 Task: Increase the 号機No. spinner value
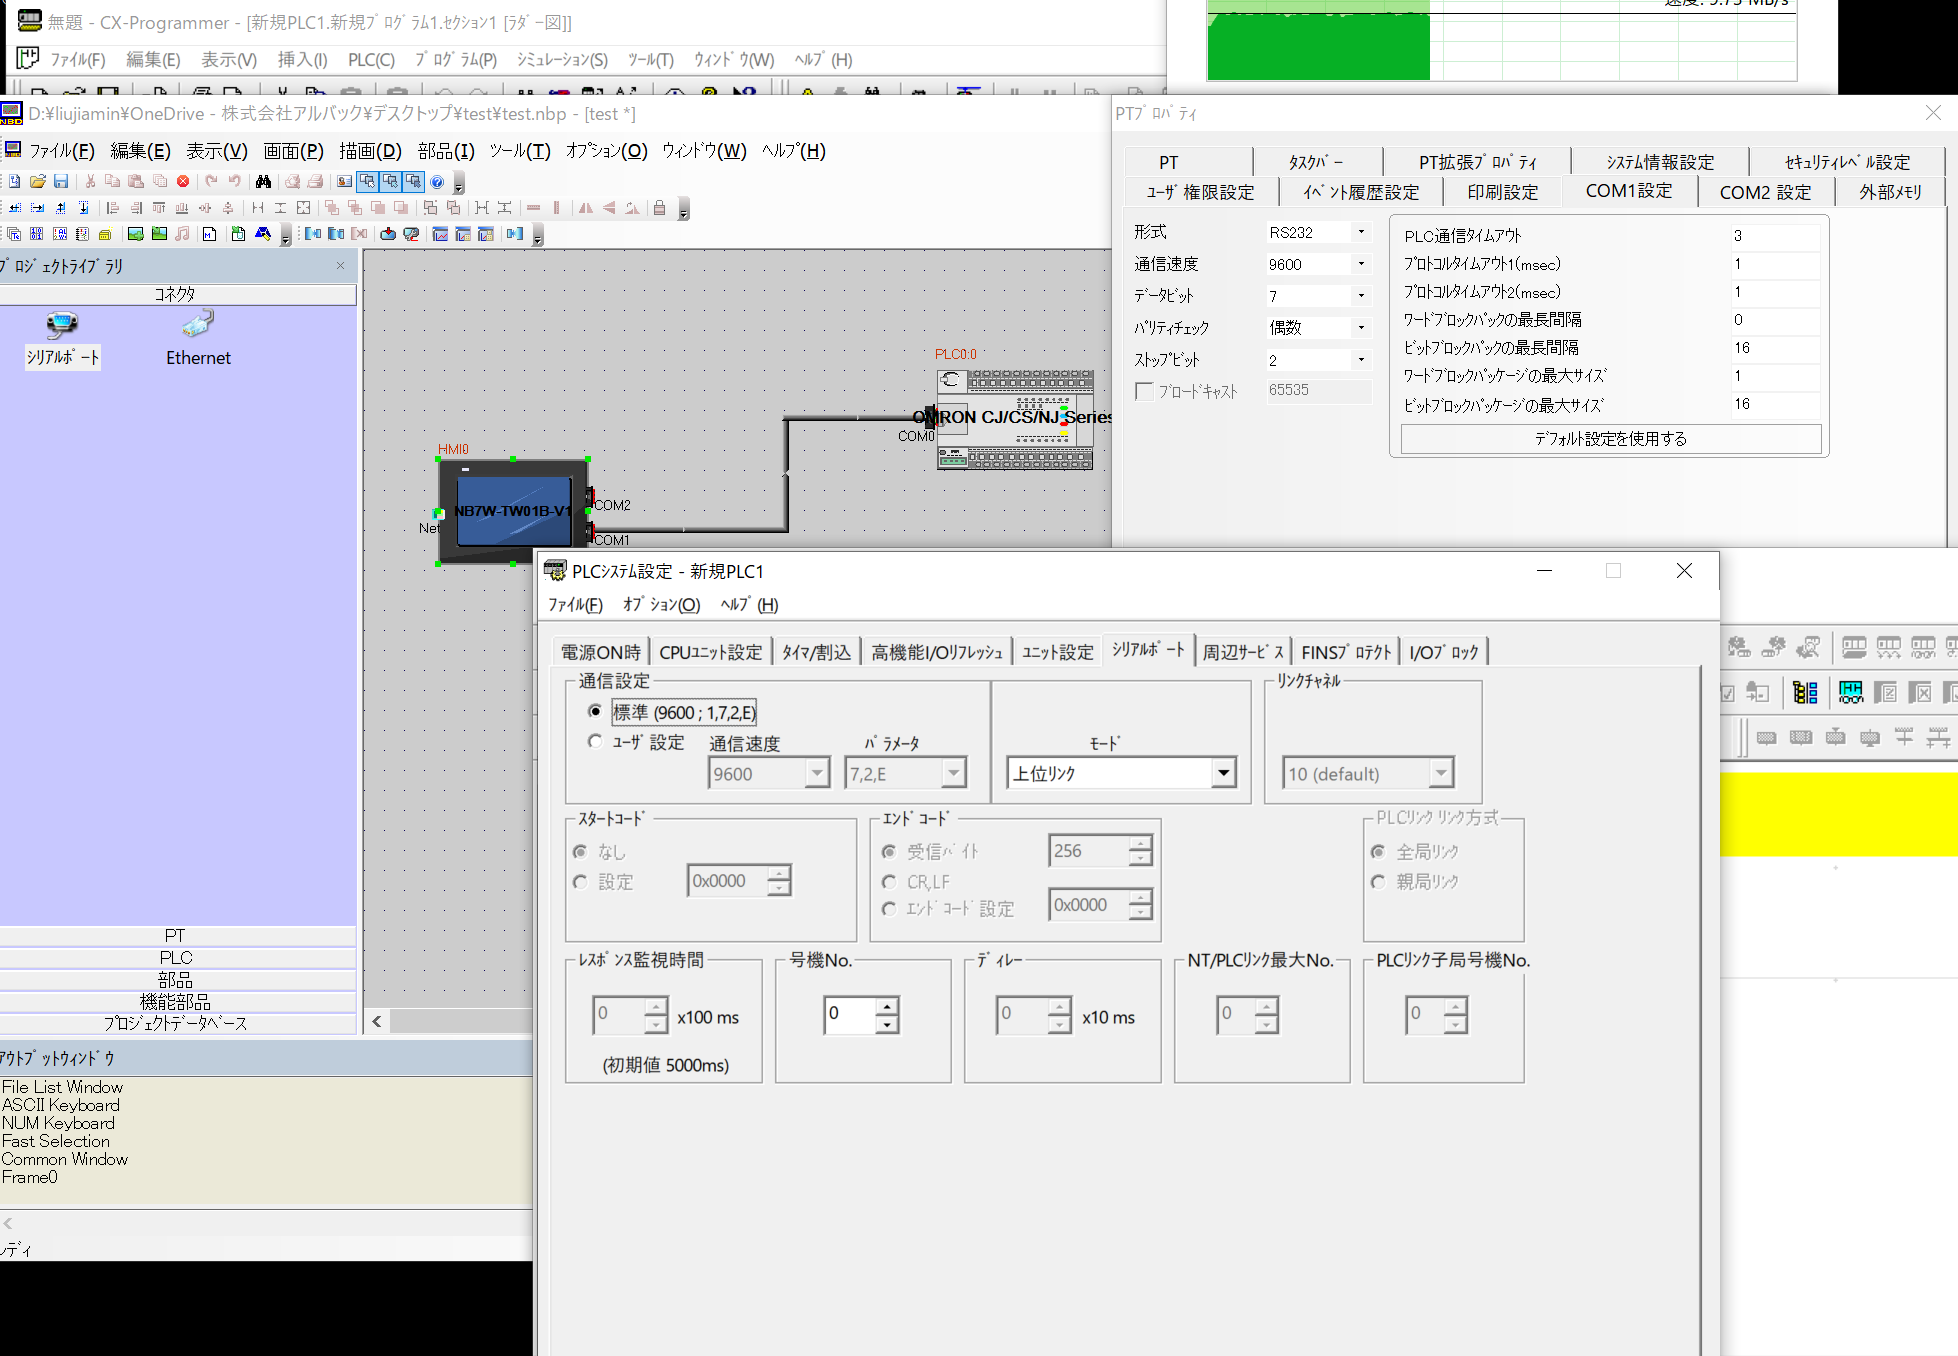point(887,1005)
